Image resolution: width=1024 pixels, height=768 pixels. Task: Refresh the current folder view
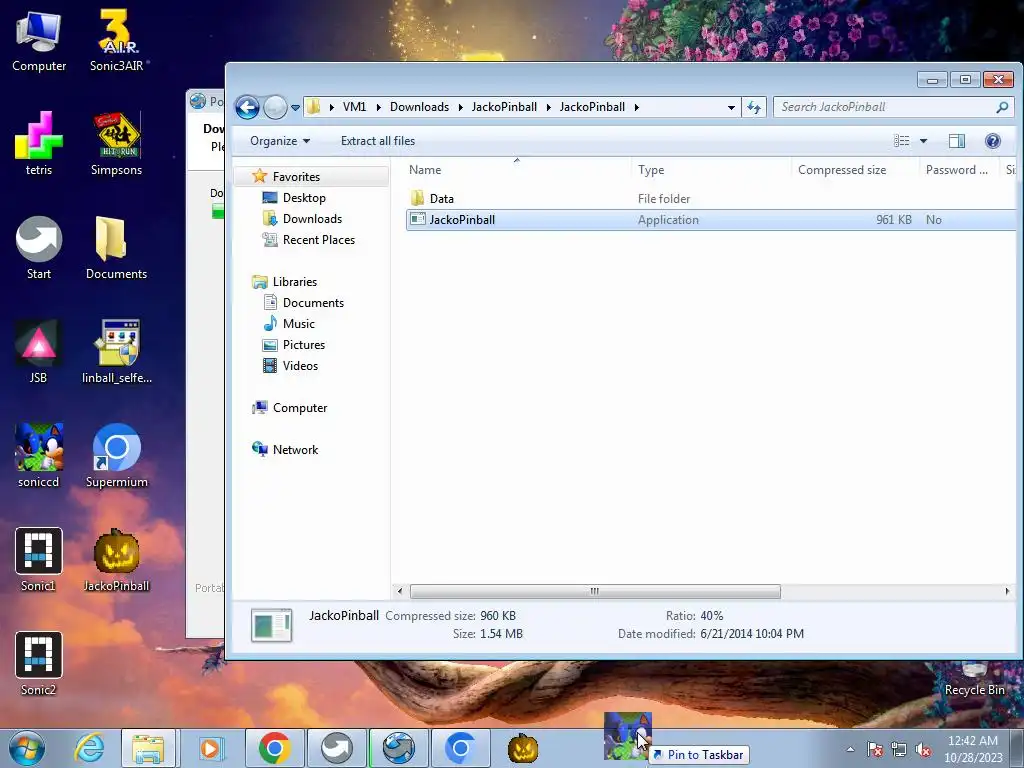pos(754,107)
